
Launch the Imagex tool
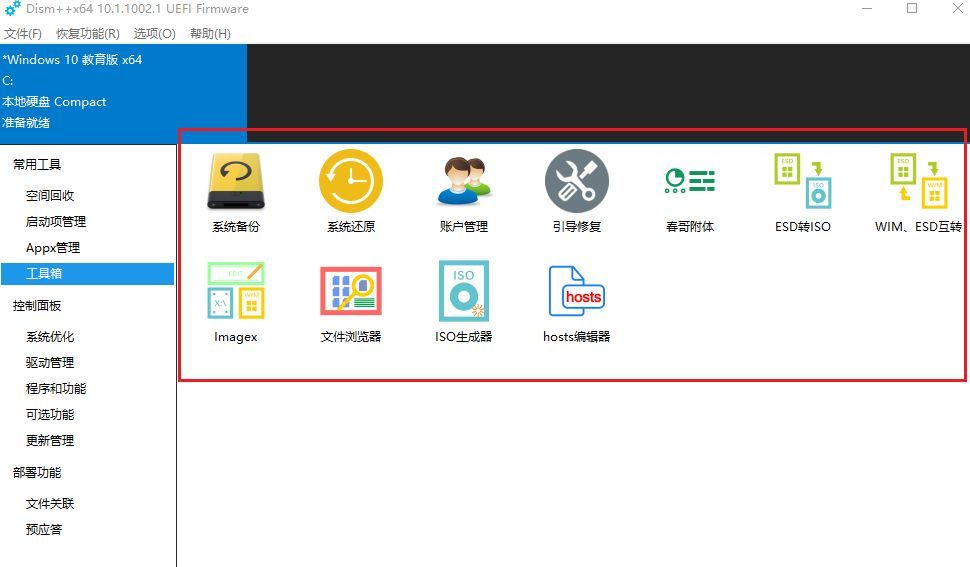click(236, 302)
